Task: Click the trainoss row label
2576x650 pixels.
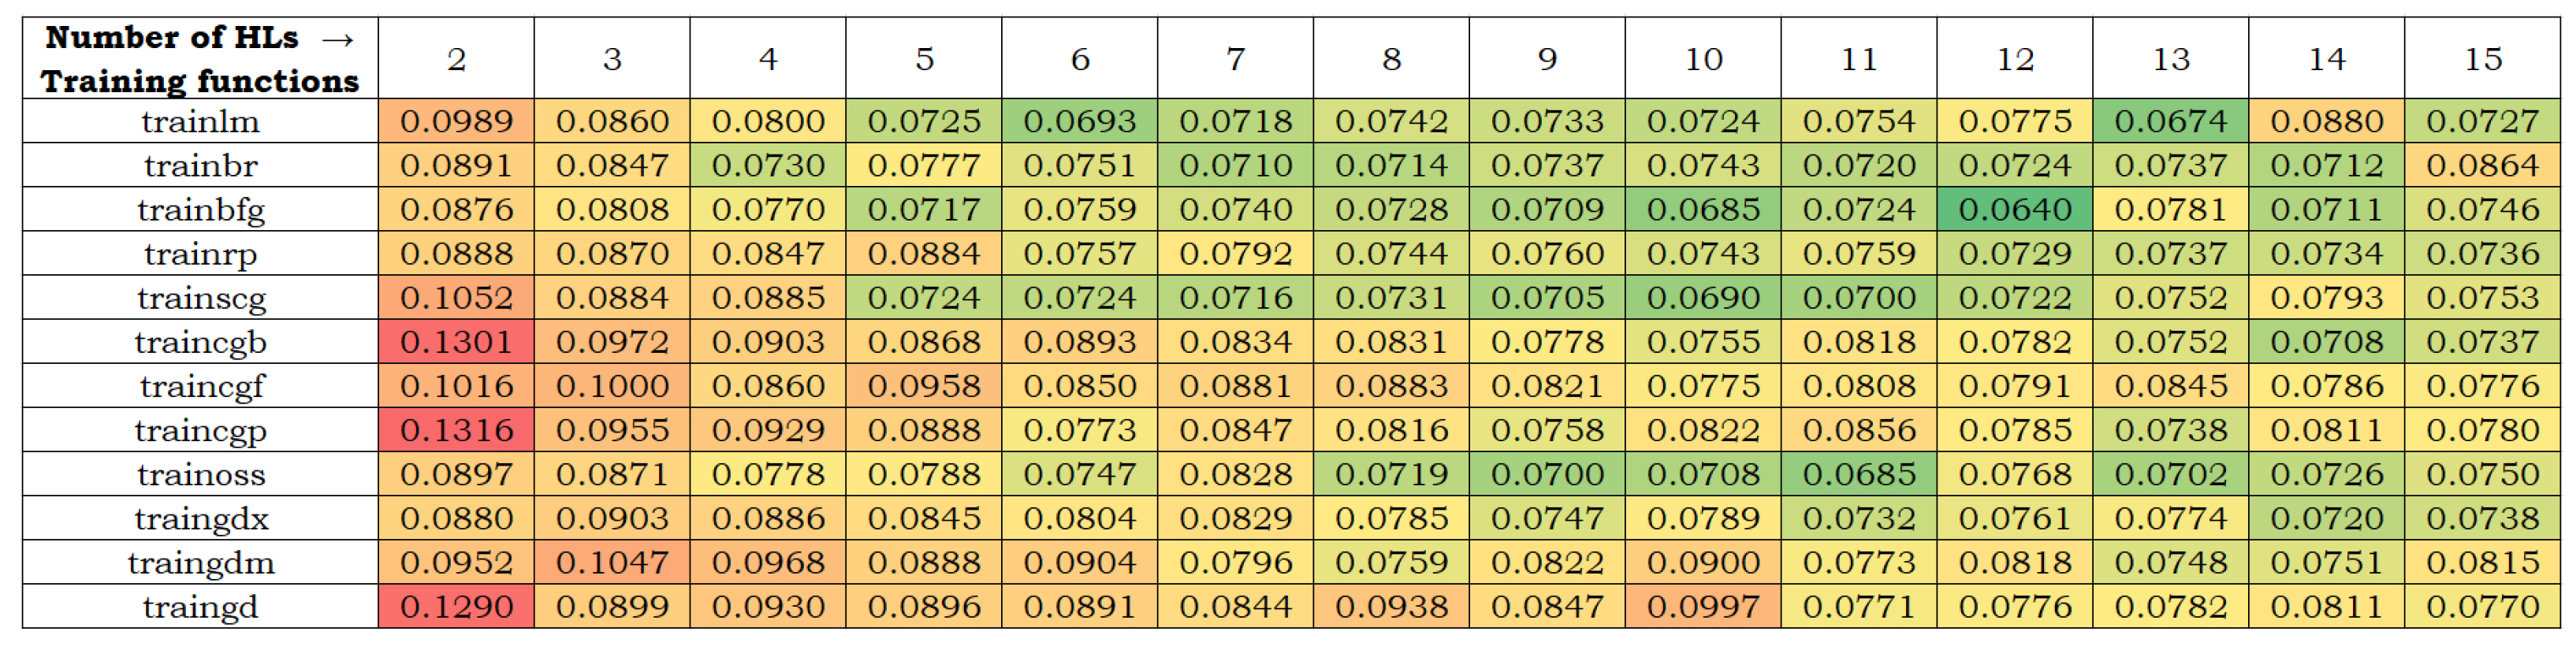Action: [200, 475]
